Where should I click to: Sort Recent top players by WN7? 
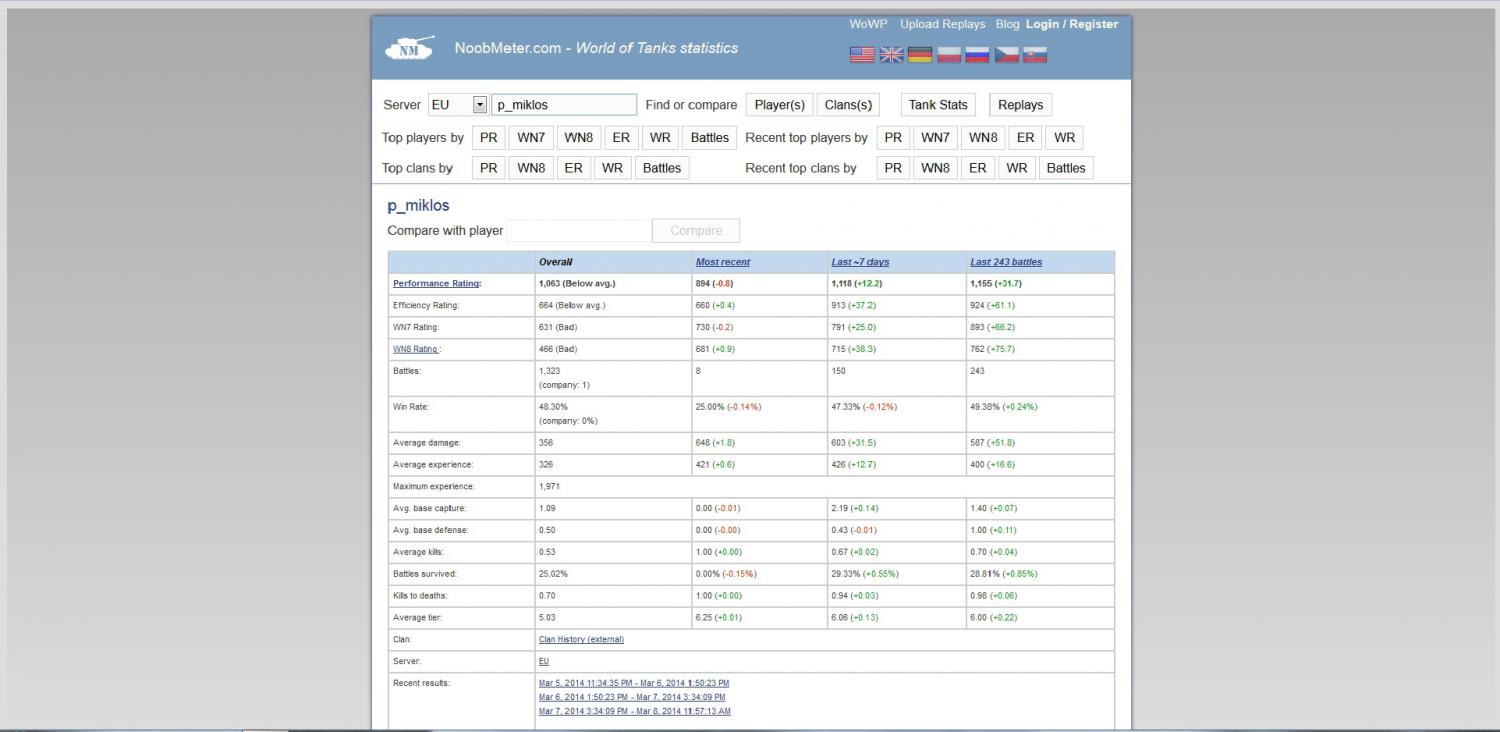point(935,138)
